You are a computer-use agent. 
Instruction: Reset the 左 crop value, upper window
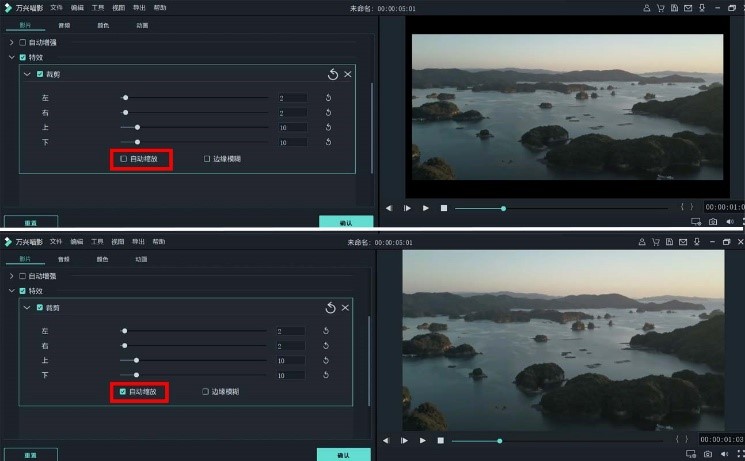[x=328, y=98]
